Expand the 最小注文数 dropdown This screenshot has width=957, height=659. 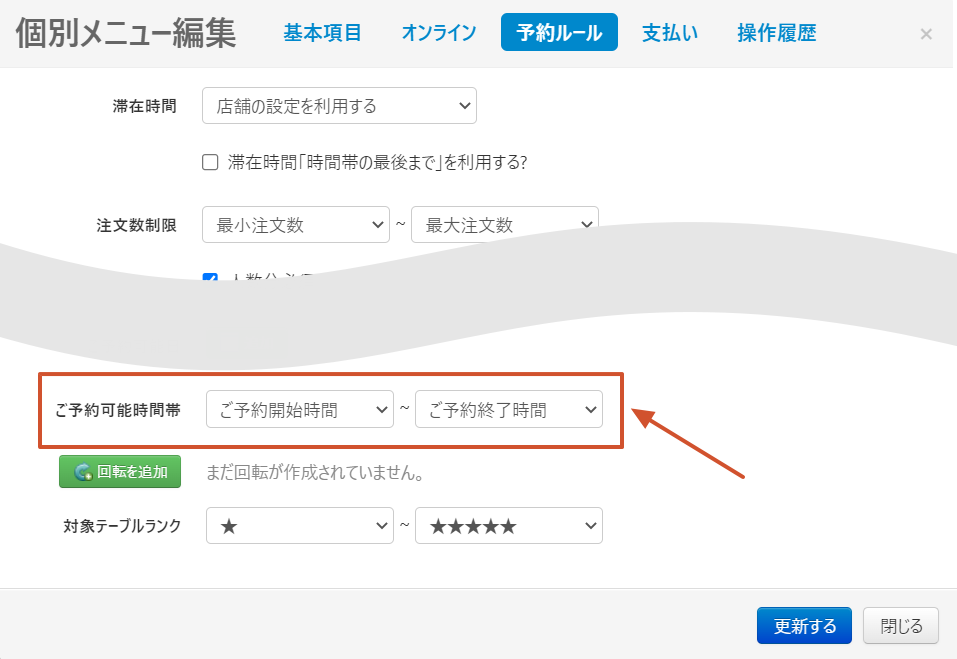296,225
